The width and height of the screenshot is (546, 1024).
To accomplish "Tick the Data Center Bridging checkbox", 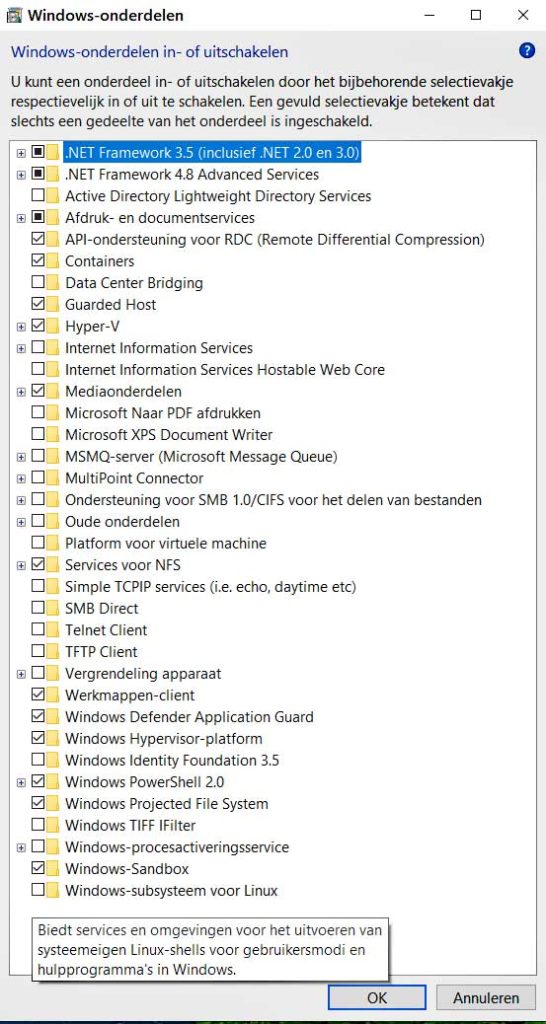I will [x=38, y=283].
